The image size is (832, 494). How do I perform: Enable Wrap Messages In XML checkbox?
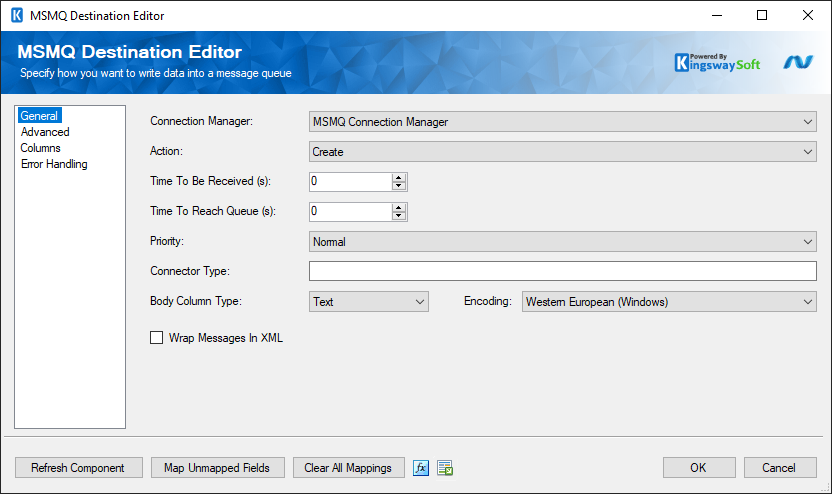[157, 338]
